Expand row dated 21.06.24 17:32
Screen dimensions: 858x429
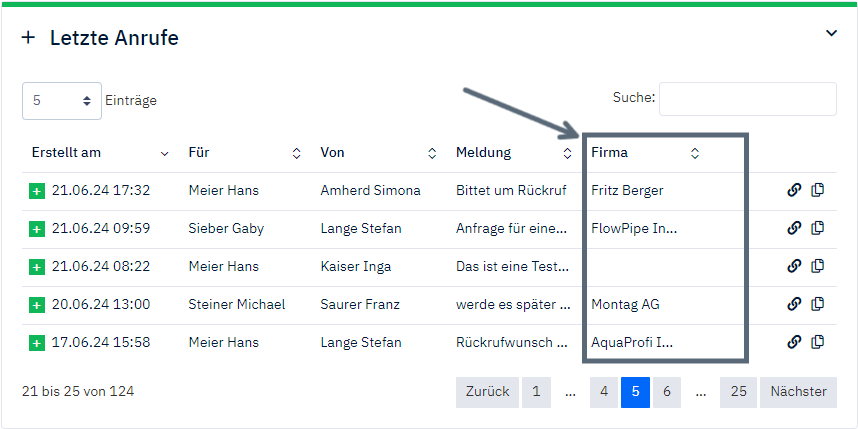pyautogui.click(x=37, y=190)
